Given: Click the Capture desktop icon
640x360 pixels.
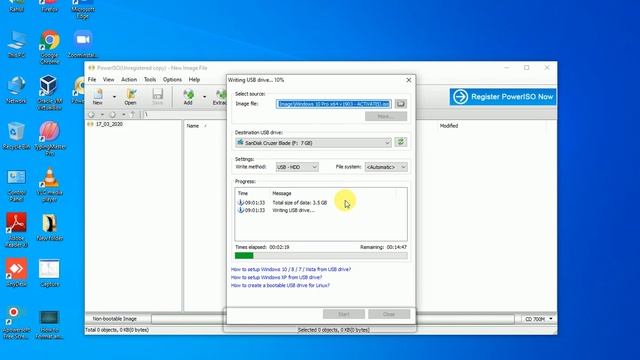Looking at the screenshot, I should click(49, 272).
